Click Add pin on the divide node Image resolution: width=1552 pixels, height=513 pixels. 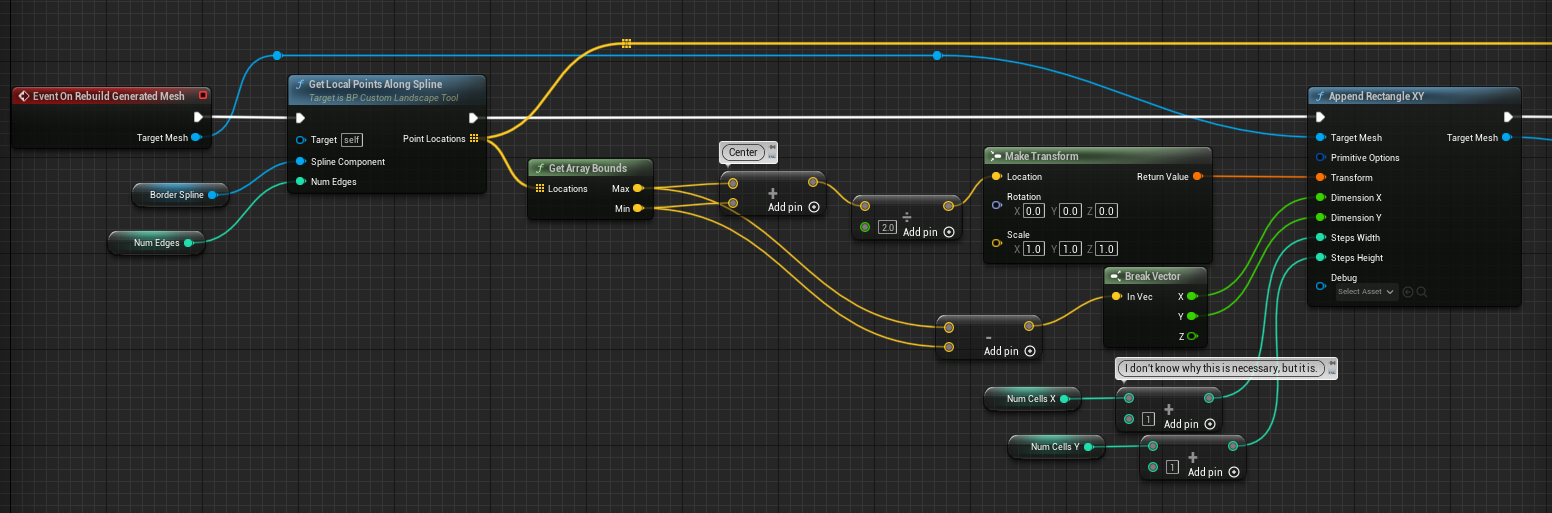(928, 232)
